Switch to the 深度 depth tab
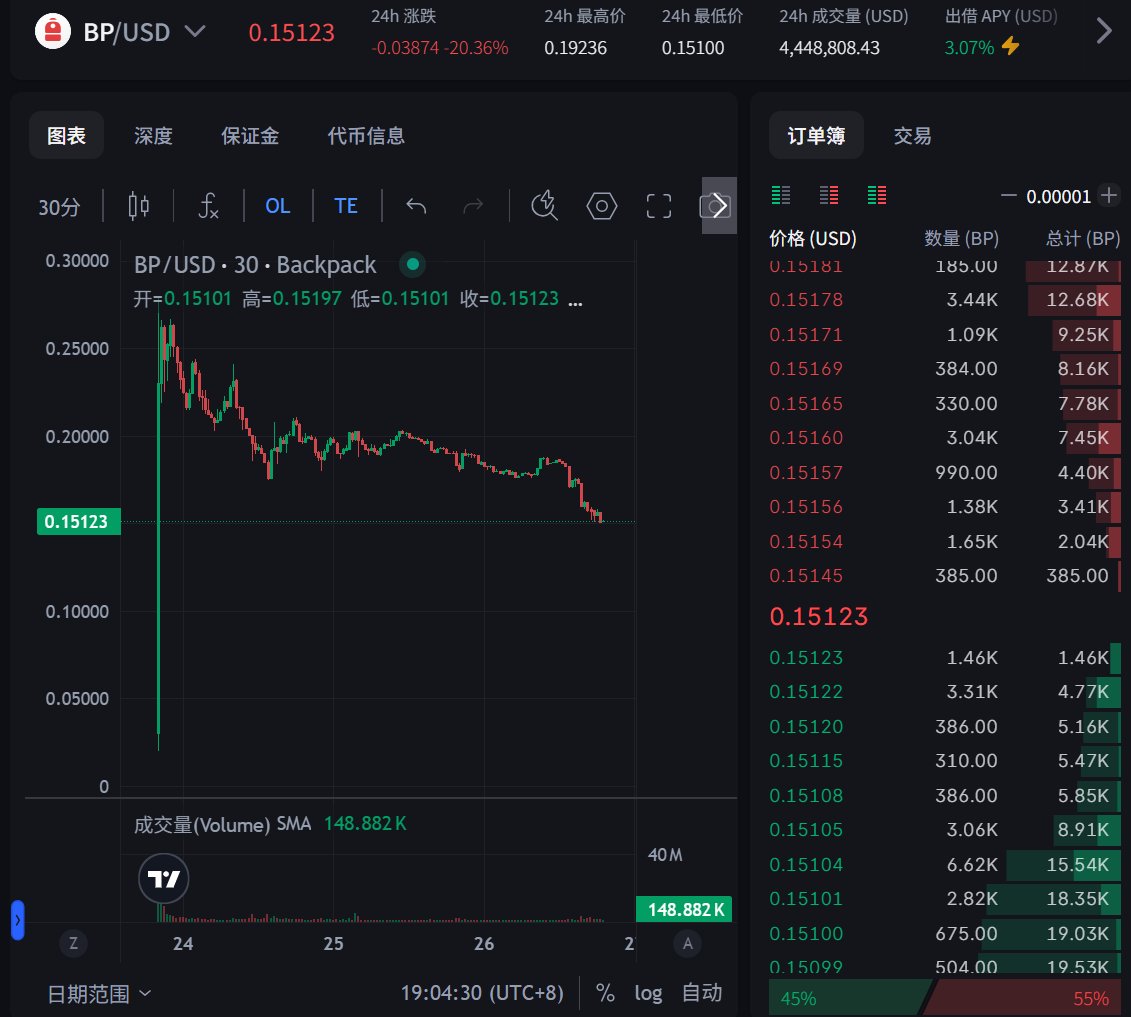Screen dimensions: 1131x1017 (153, 136)
